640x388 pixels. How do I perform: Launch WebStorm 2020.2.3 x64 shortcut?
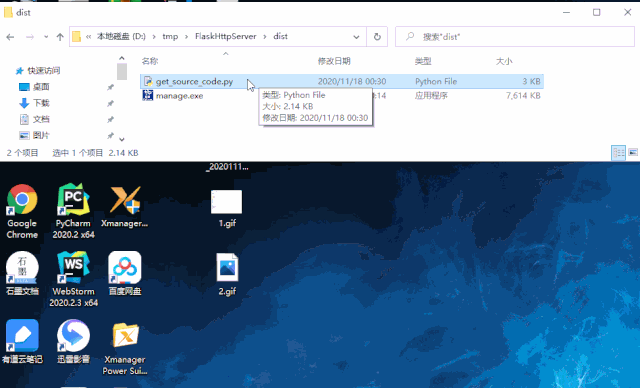pos(73,279)
